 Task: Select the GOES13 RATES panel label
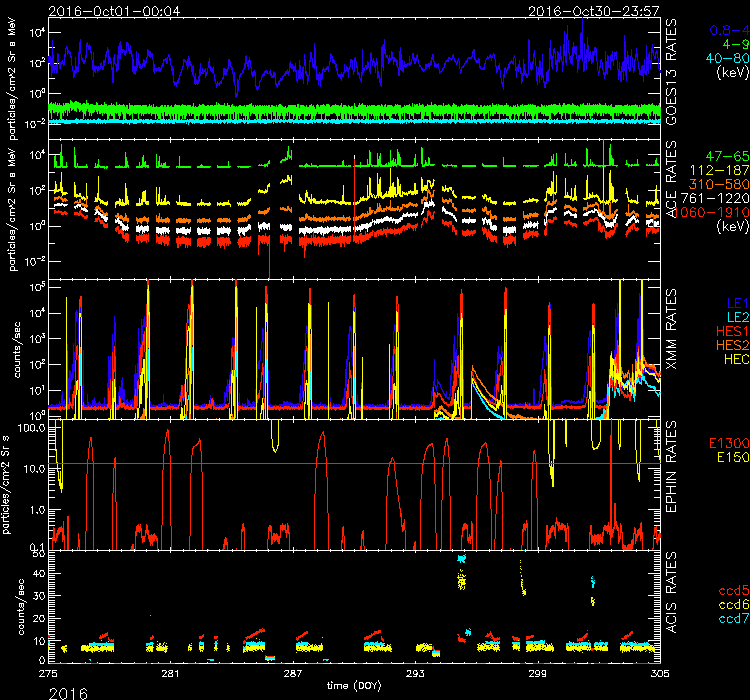[x=671, y=72]
